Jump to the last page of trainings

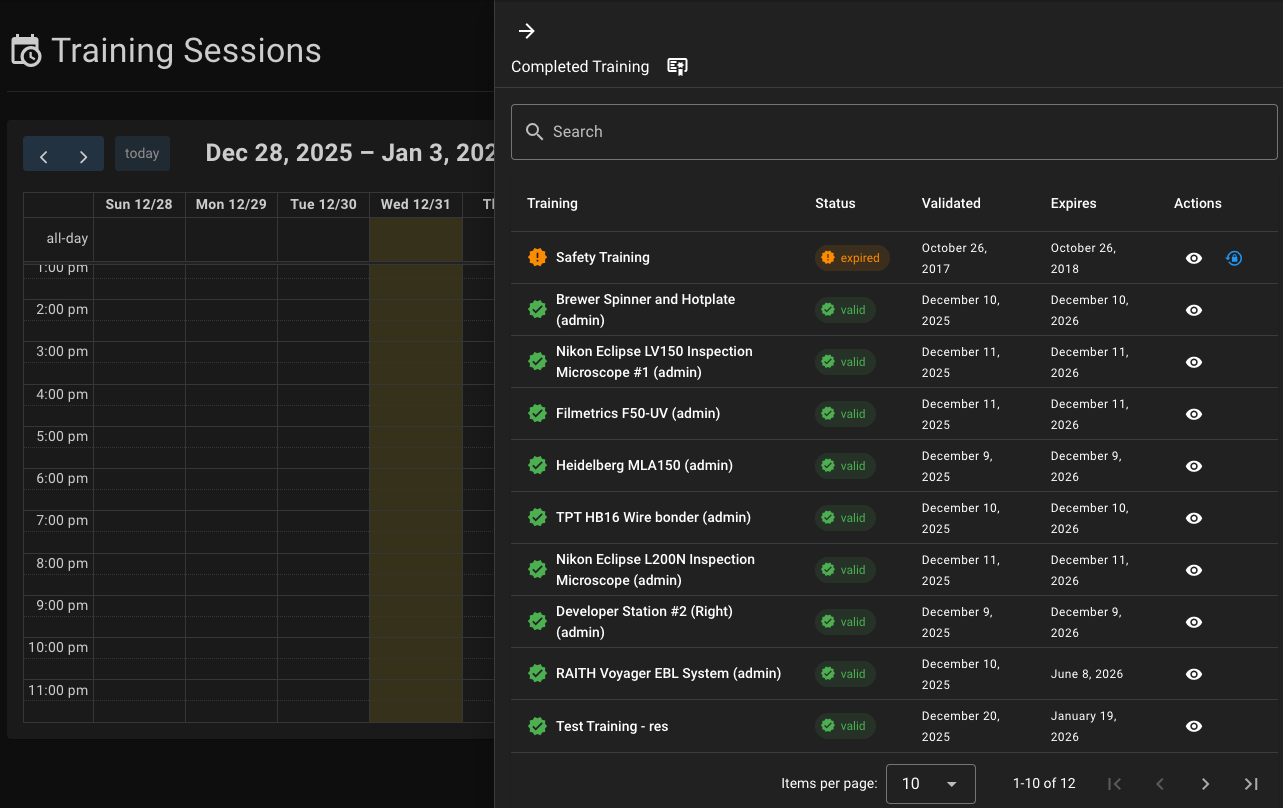click(1250, 784)
